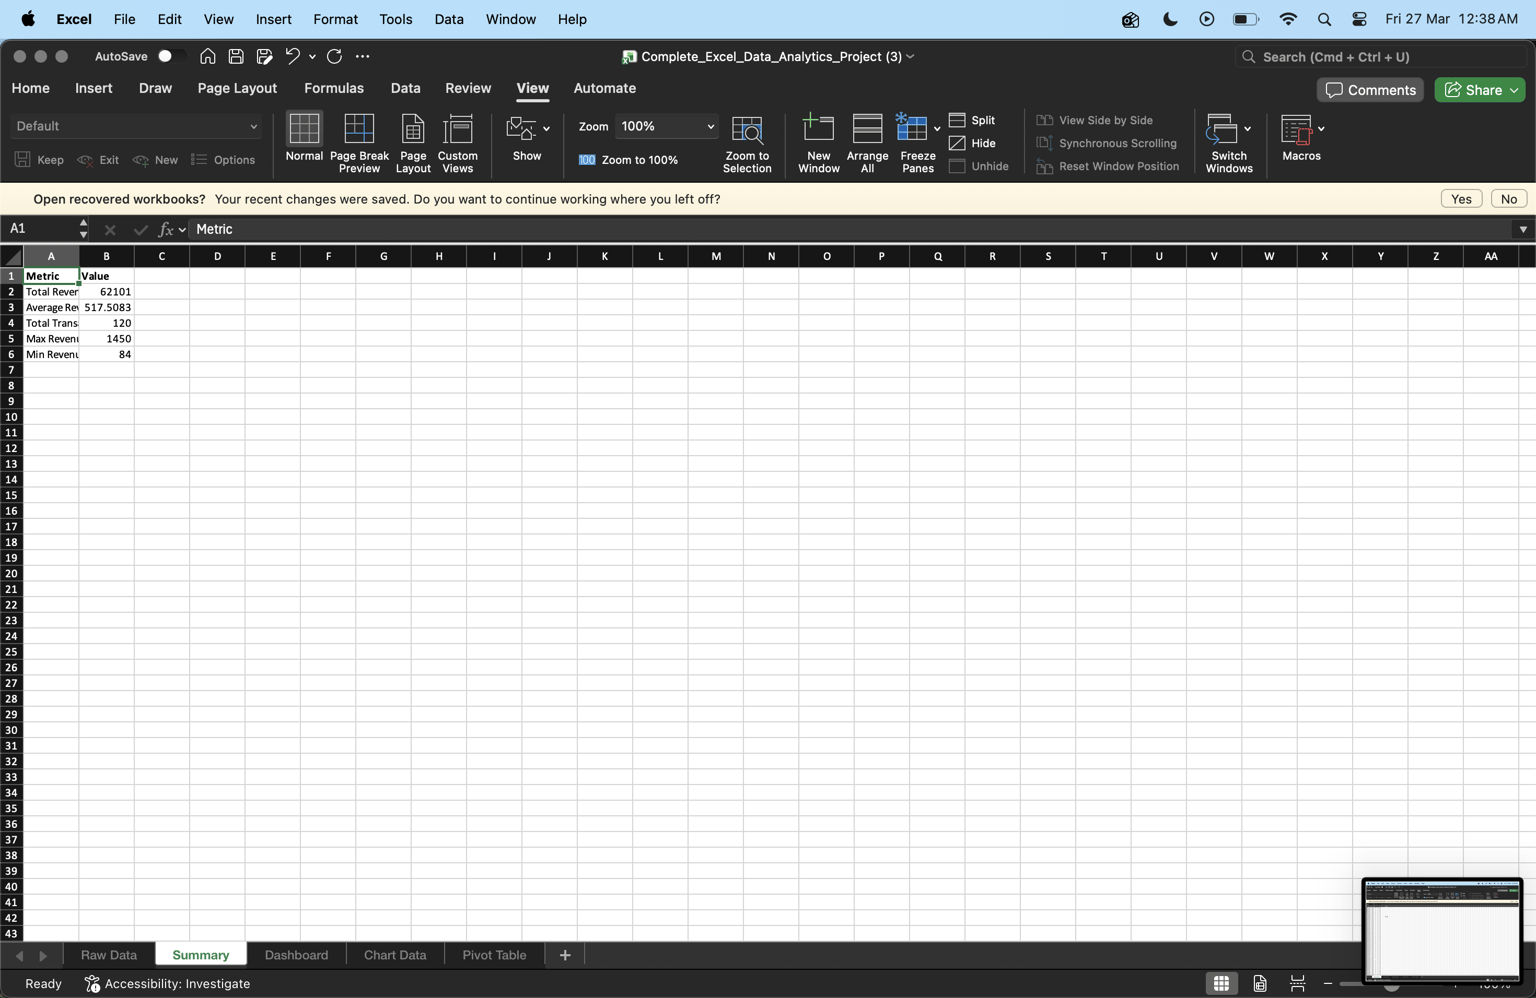Open Format menu in menu bar
1536x998 pixels.
335,19
